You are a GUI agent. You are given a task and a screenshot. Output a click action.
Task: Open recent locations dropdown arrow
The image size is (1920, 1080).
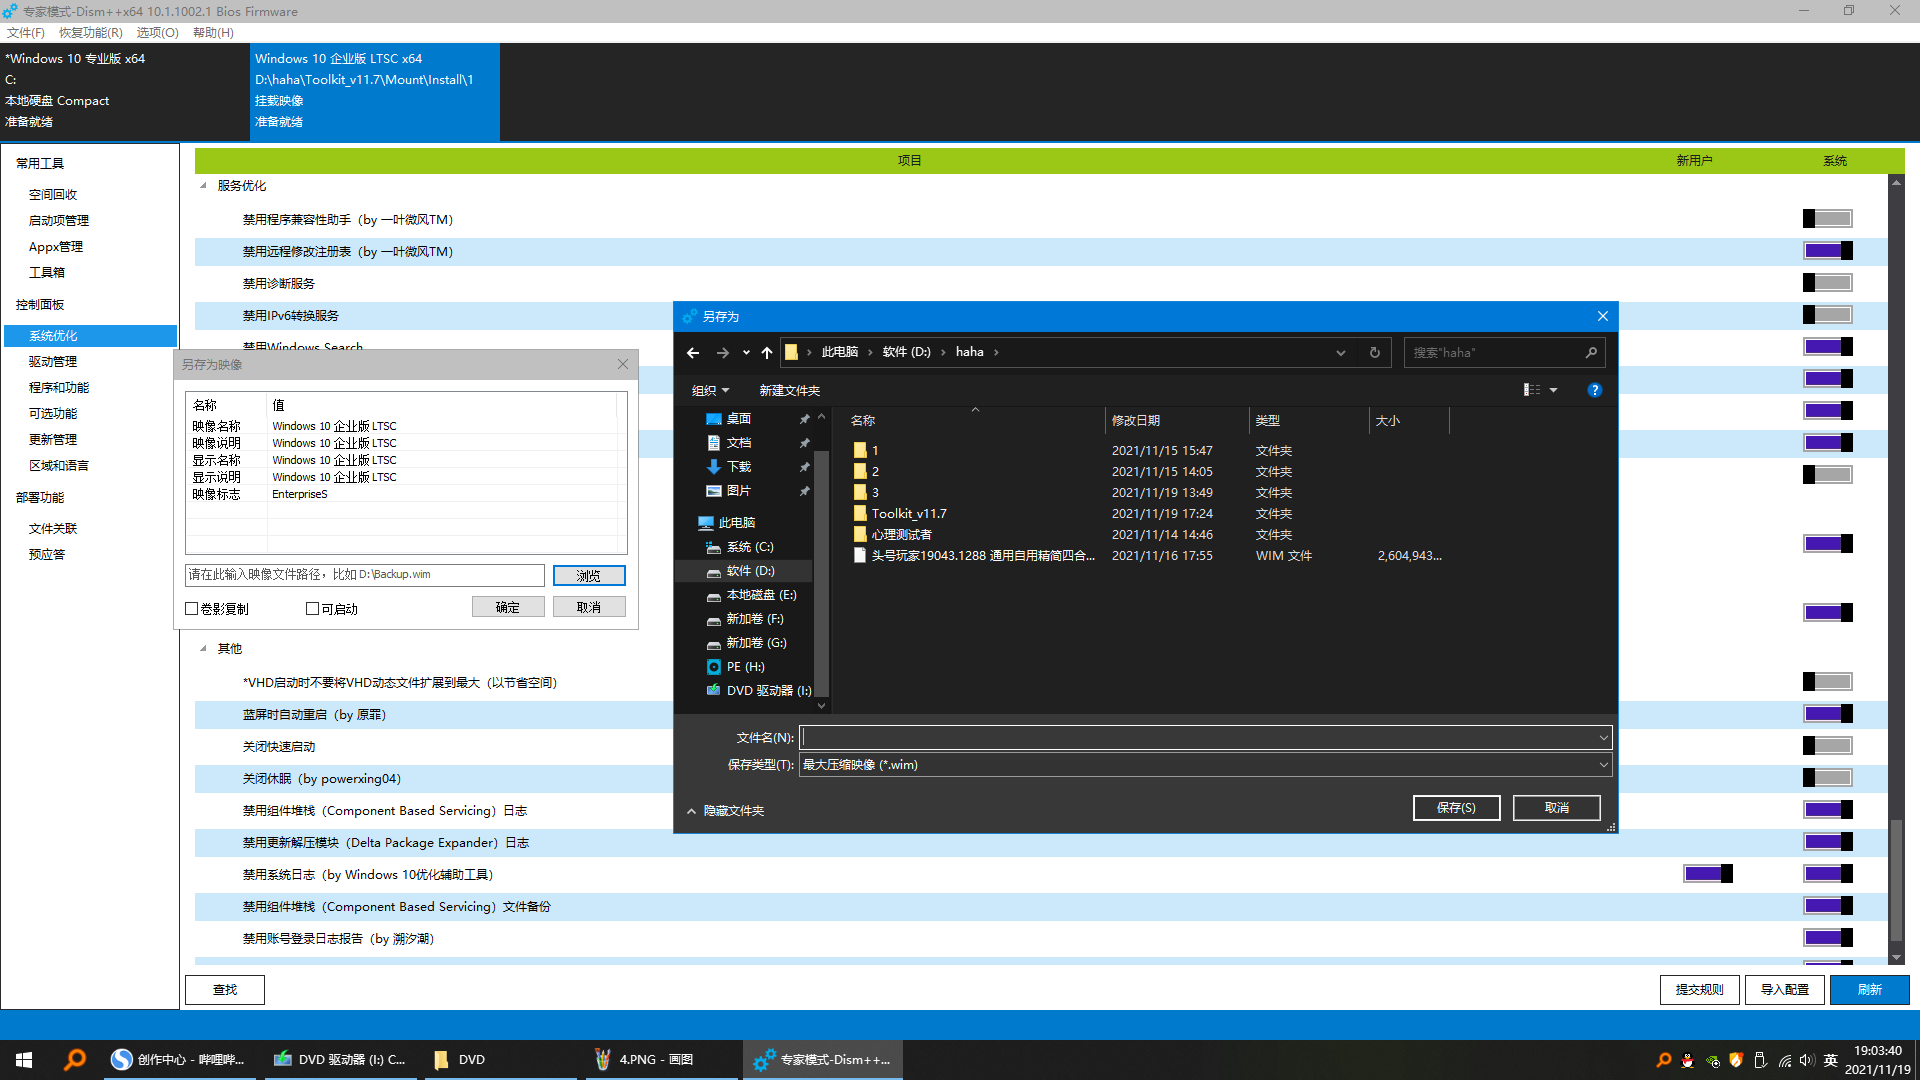click(x=746, y=352)
